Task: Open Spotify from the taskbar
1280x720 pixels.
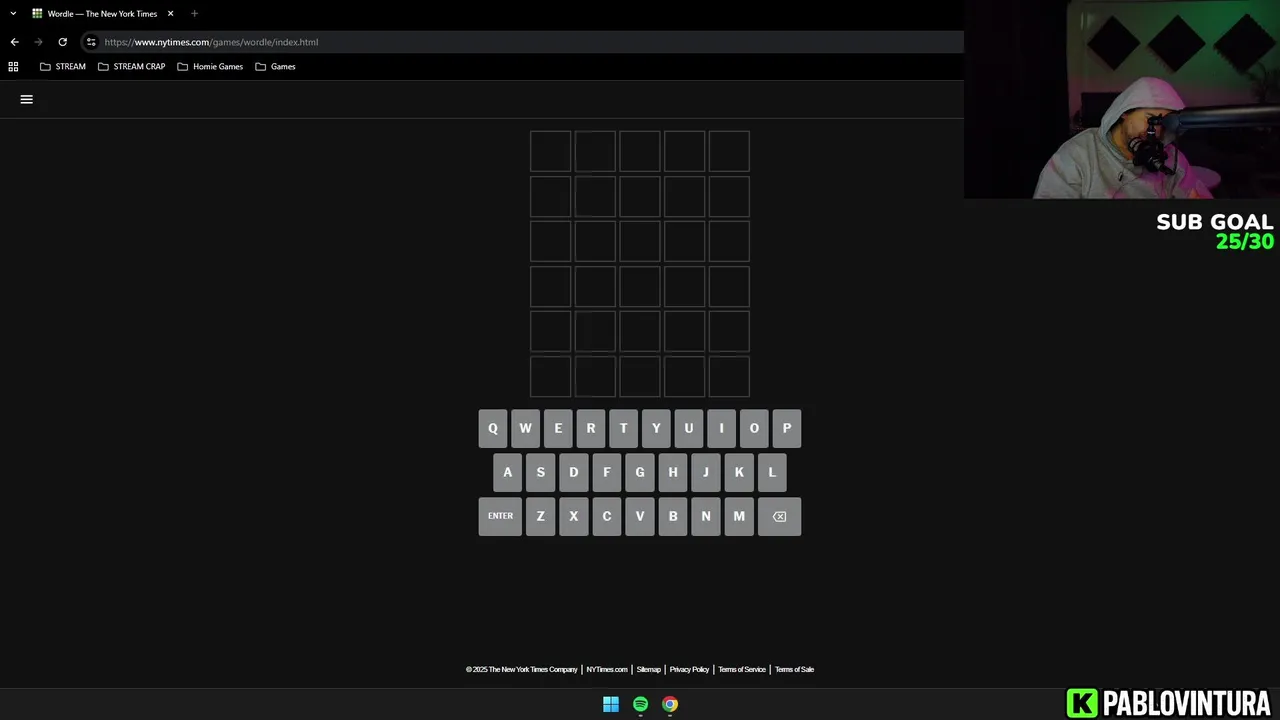Action: pos(640,704)
